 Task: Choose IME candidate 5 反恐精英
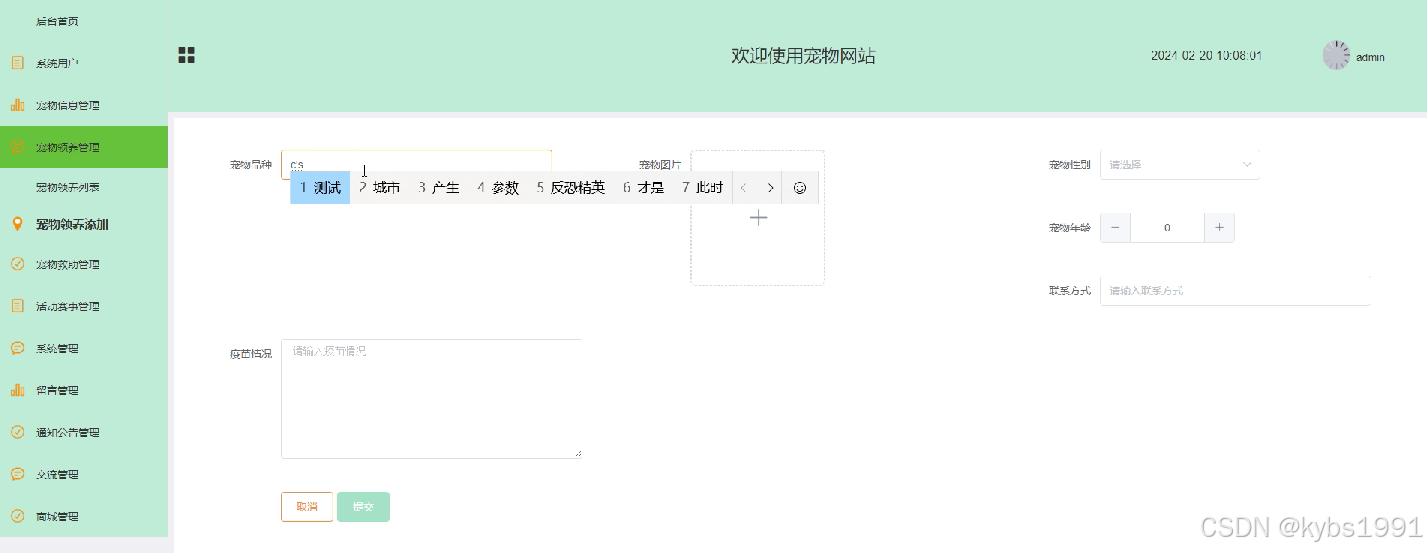click(x=571, y=187)
